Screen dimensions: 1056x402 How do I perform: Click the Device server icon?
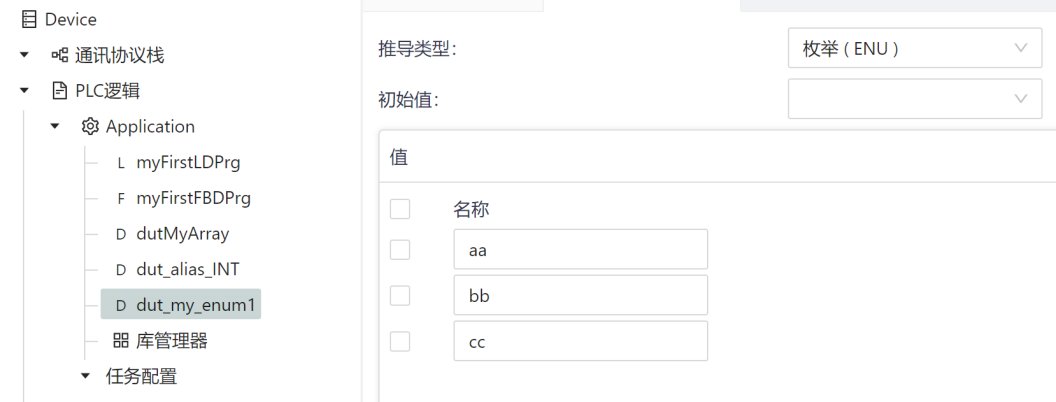coord(29,20)
